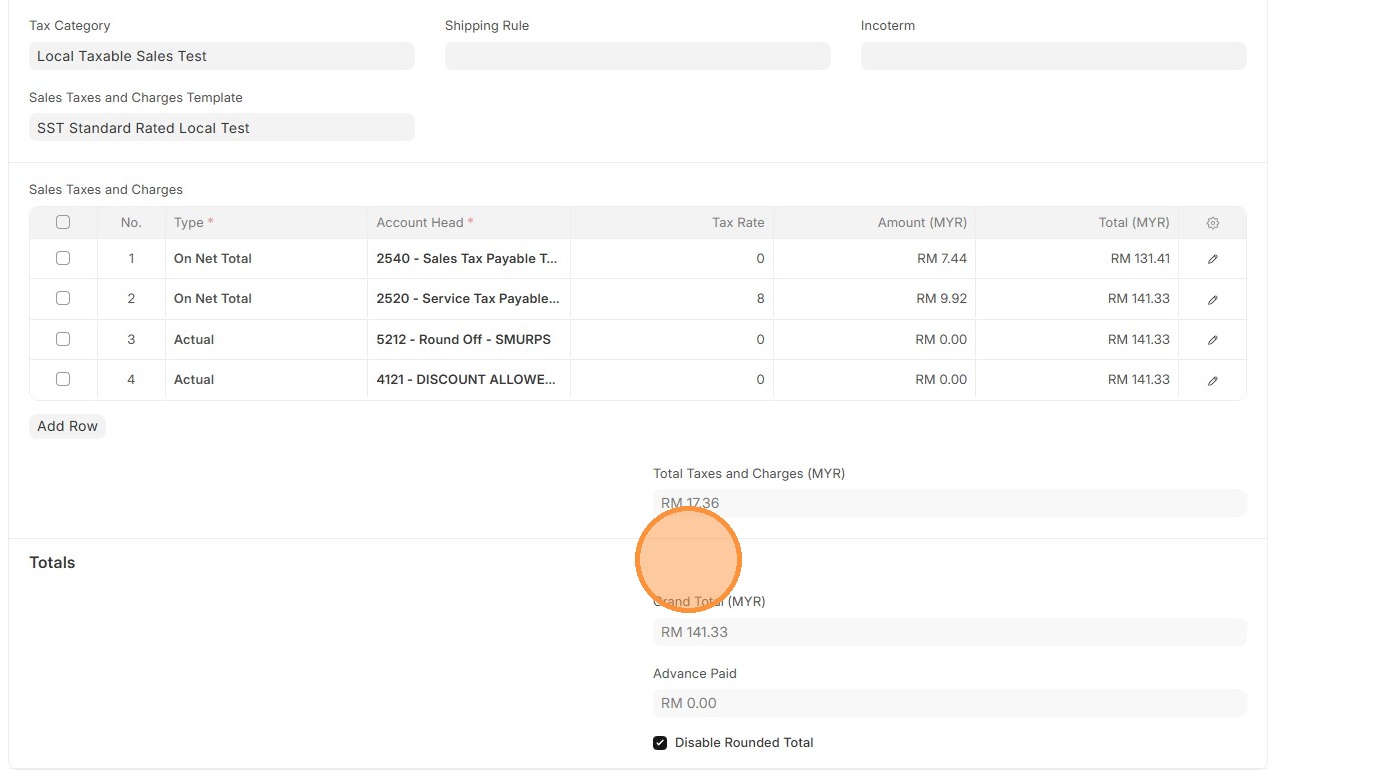
Task: Edit row 1 with the pencil icon
Action: (1212, 259)
